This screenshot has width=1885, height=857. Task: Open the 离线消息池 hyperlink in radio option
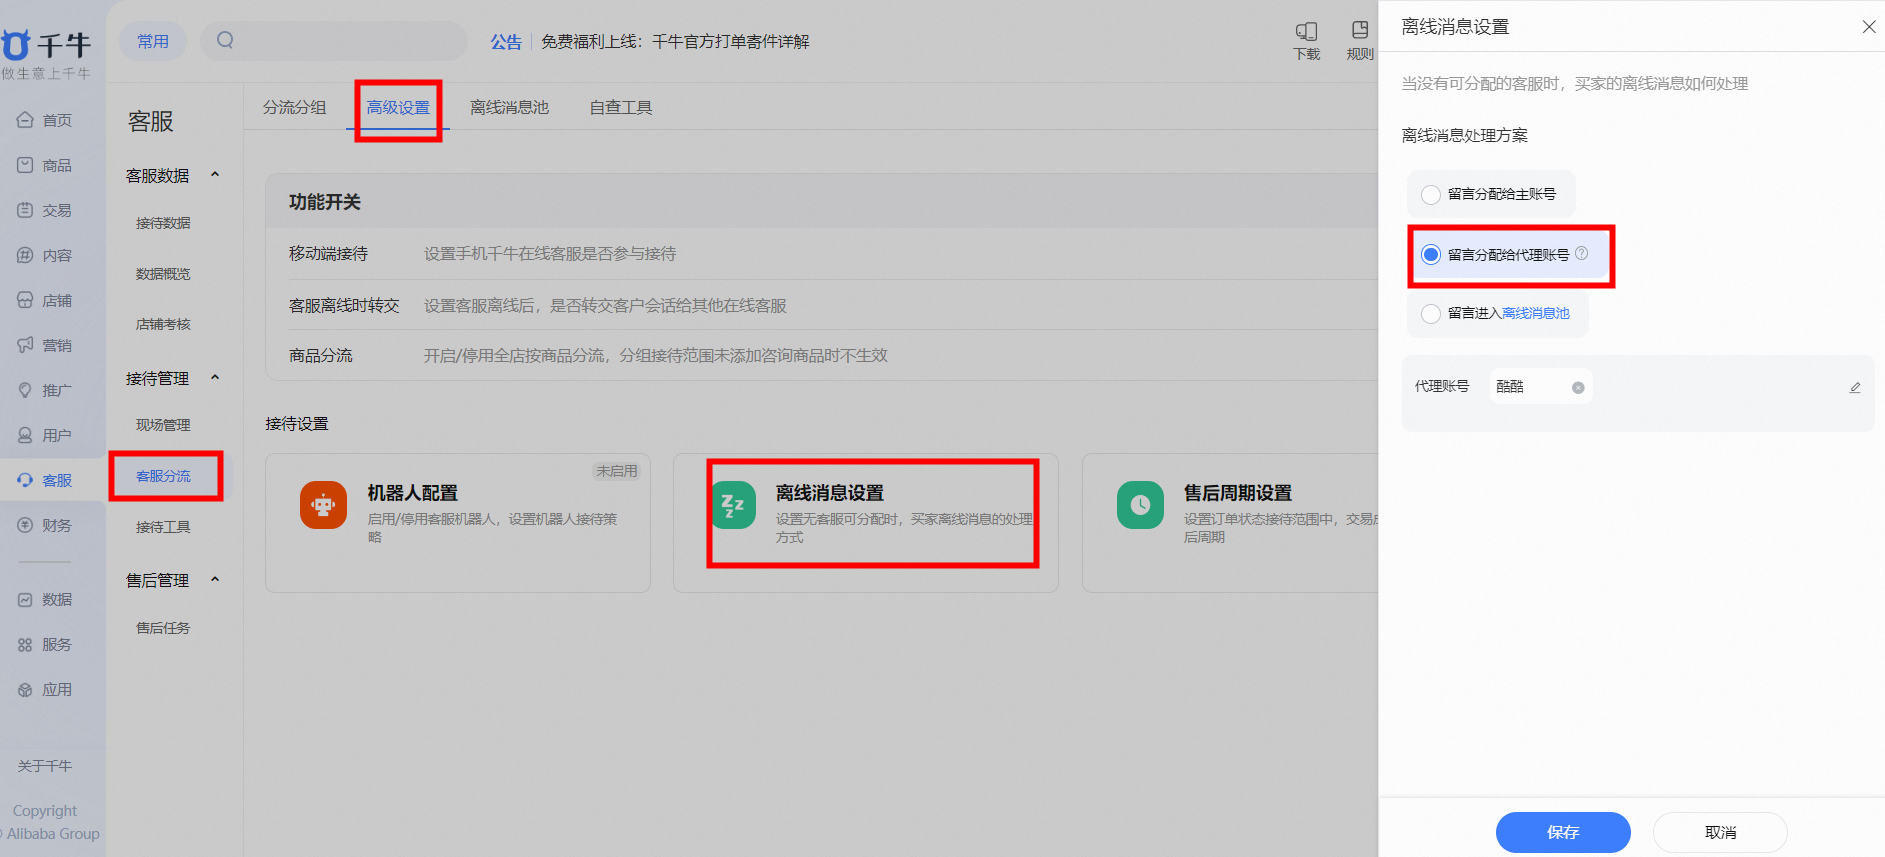(x=1536, y=313)
